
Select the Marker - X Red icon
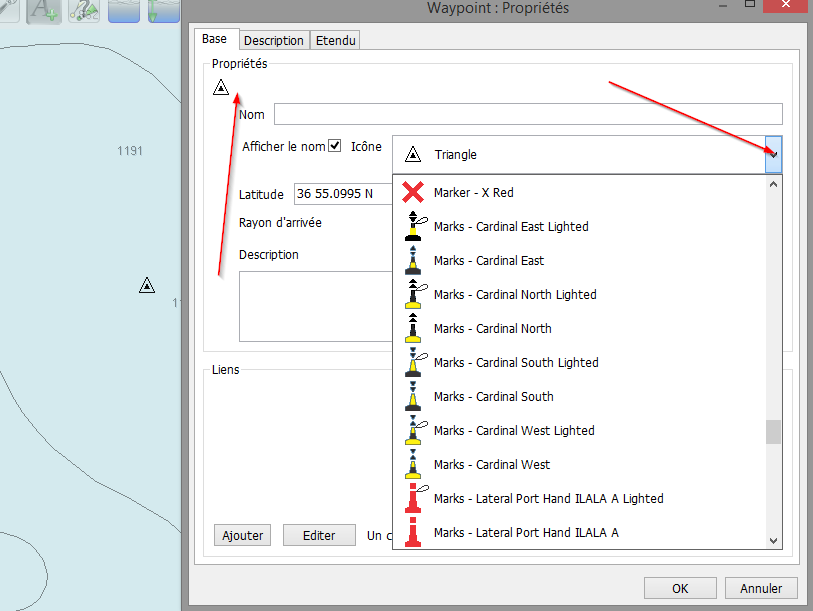coord(473,192)
